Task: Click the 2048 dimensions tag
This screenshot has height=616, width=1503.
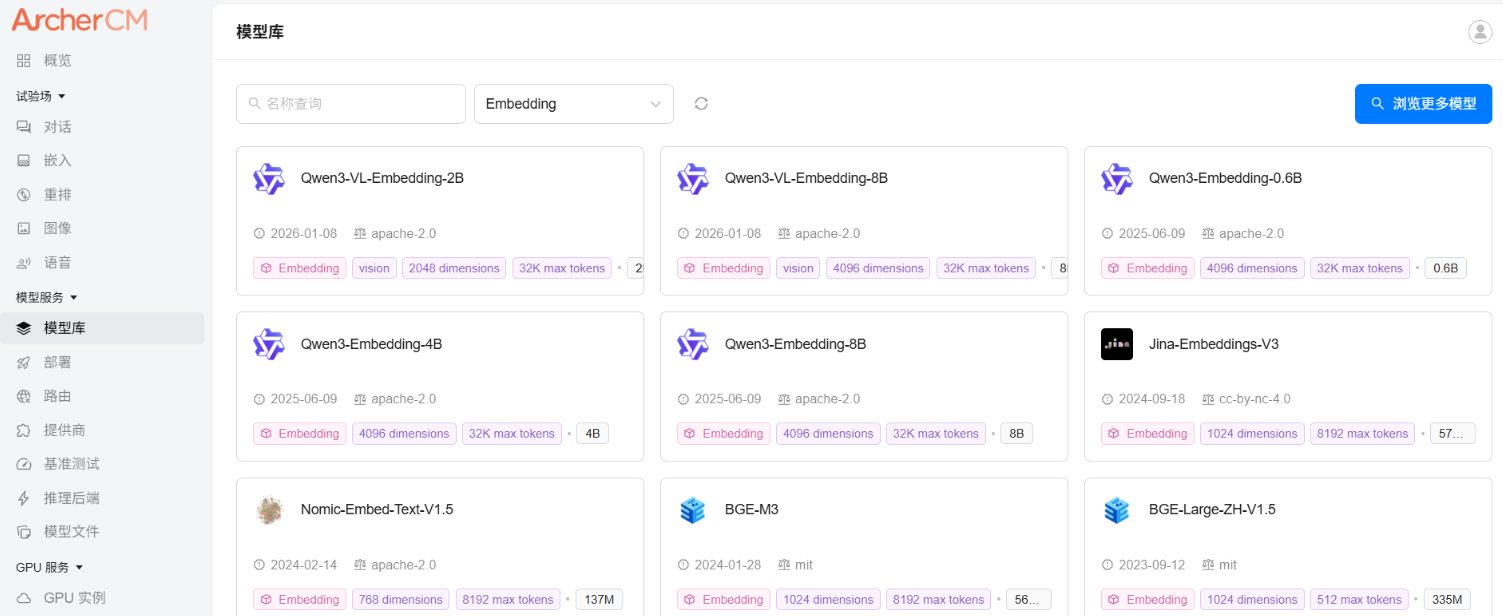Action: pos(455,268)
